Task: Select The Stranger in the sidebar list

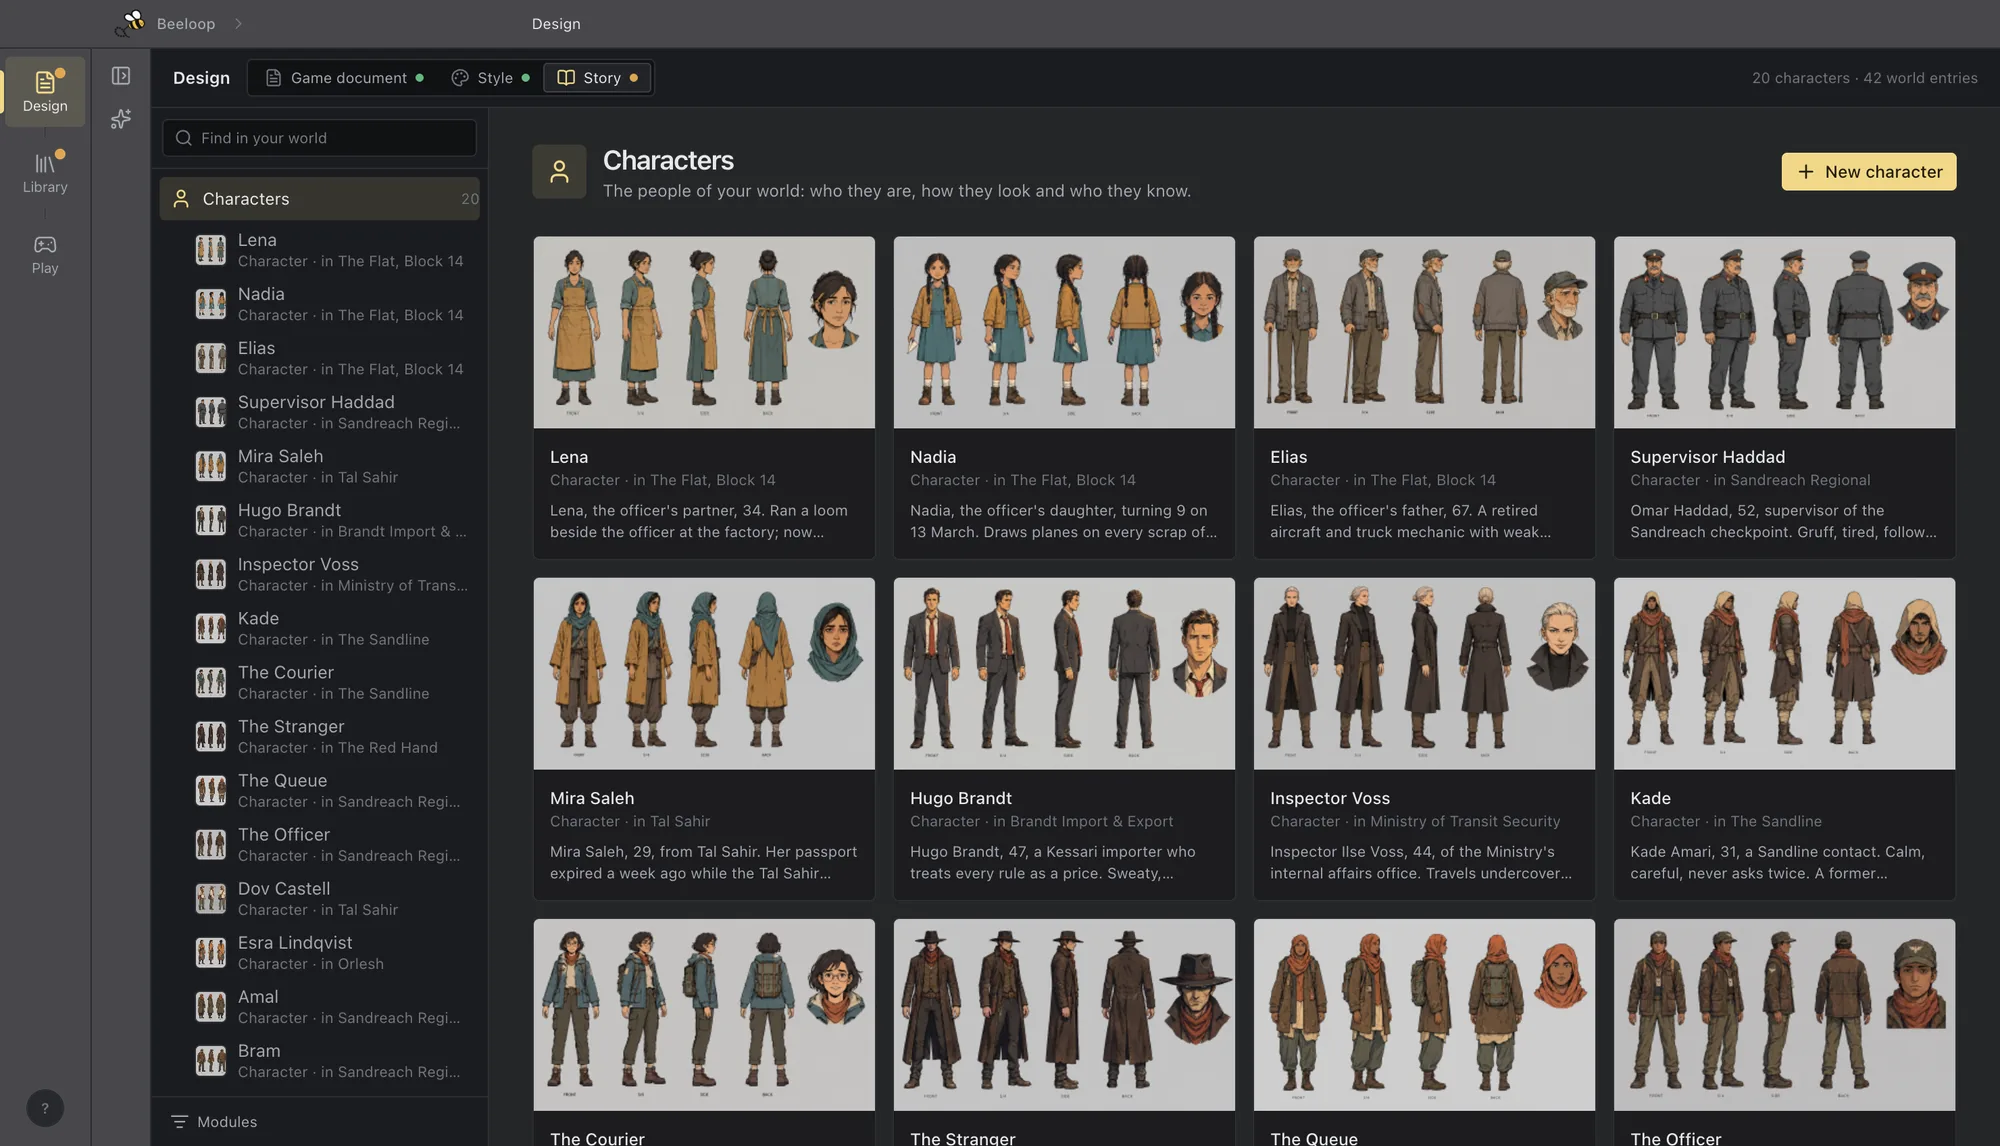Action: pyautogui.click(x=320, y=736)
